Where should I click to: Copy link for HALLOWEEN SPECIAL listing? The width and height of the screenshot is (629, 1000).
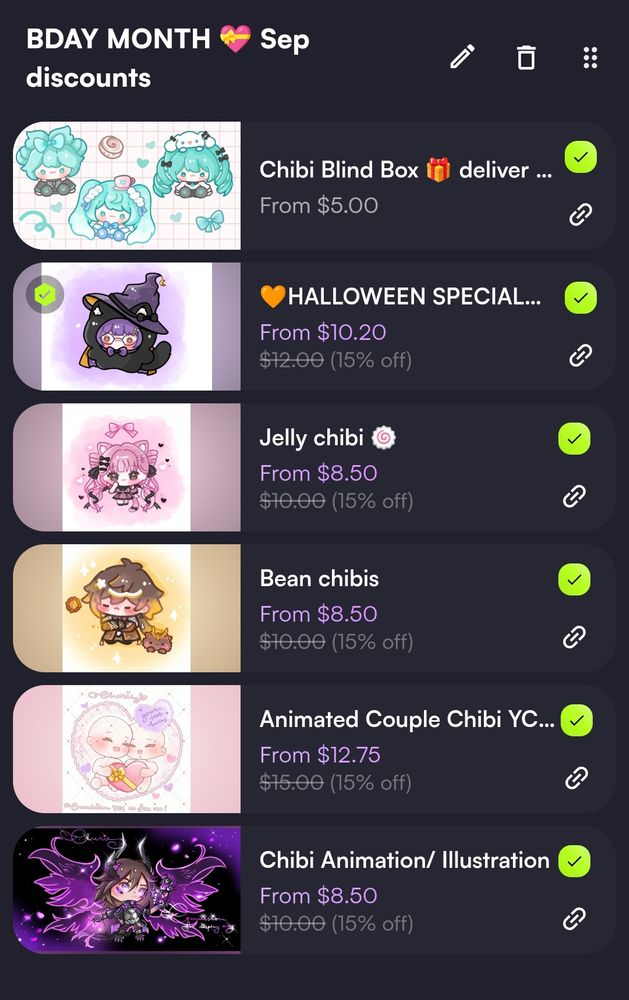[x=580, y=355]
